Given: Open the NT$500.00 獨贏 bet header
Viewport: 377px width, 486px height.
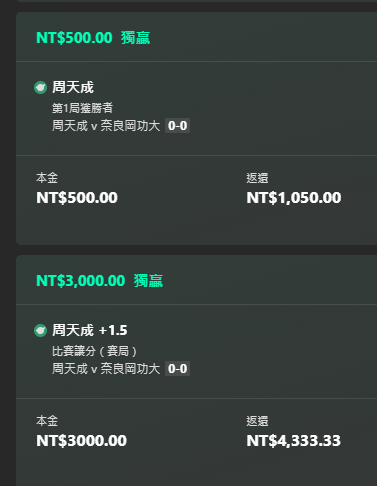Looking at the screenshot, I should tap(93, 38).
